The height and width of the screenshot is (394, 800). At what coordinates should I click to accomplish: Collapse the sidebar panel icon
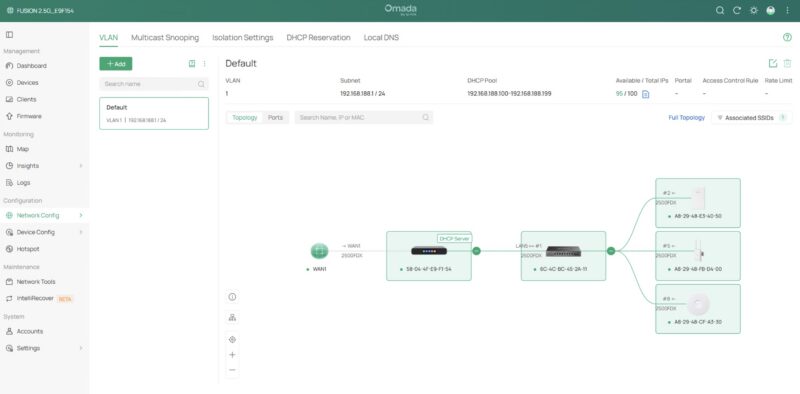click(x=9, y=35)
